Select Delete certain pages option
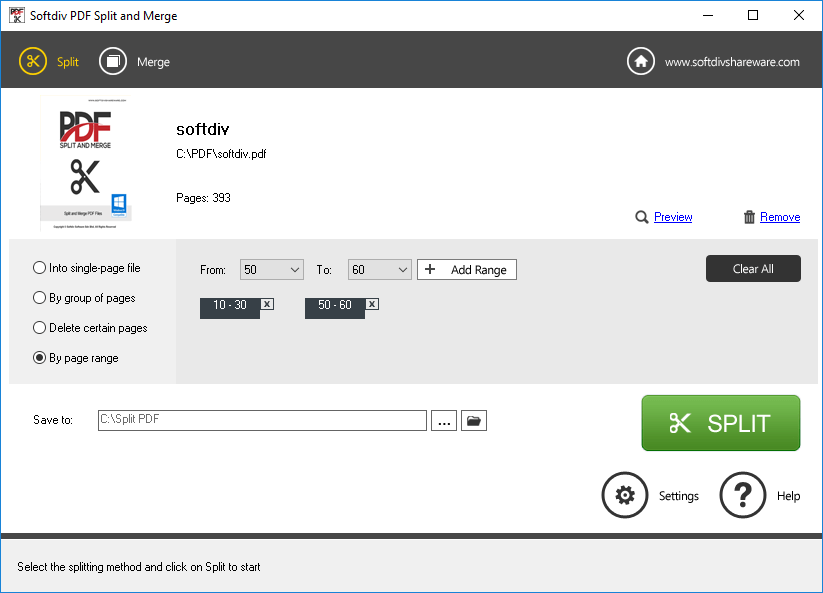 40,328
